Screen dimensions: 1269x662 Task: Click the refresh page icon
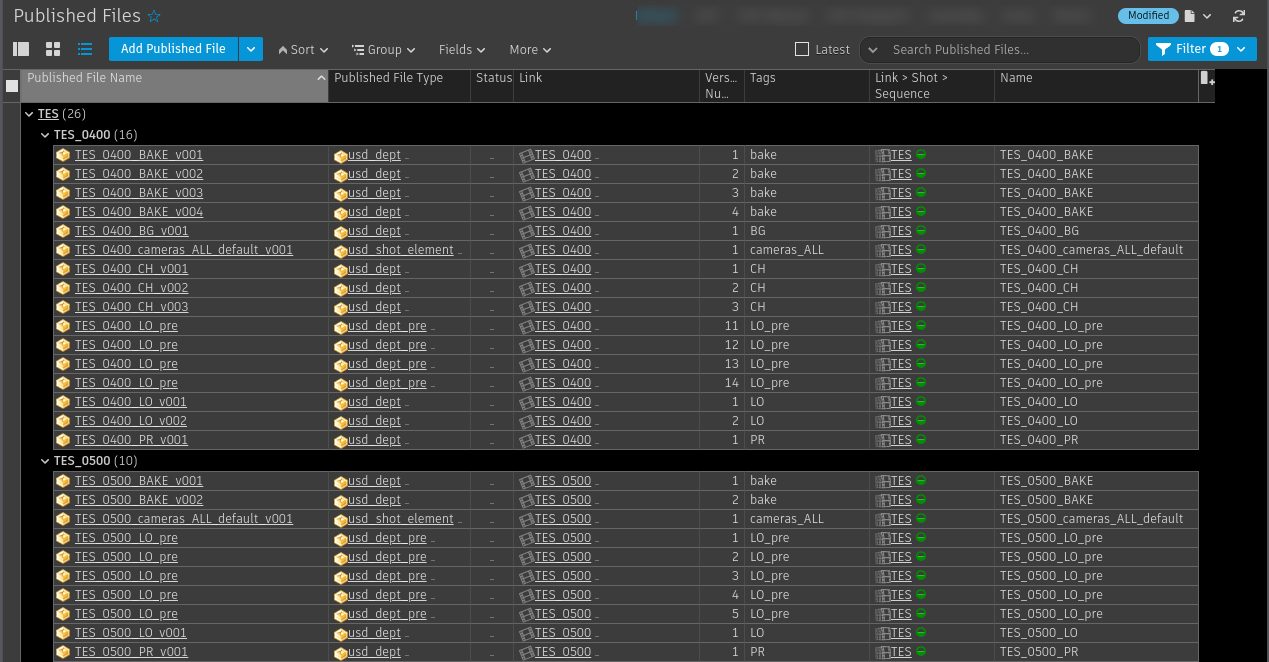pyautogui.click(x=1239, y=16)
